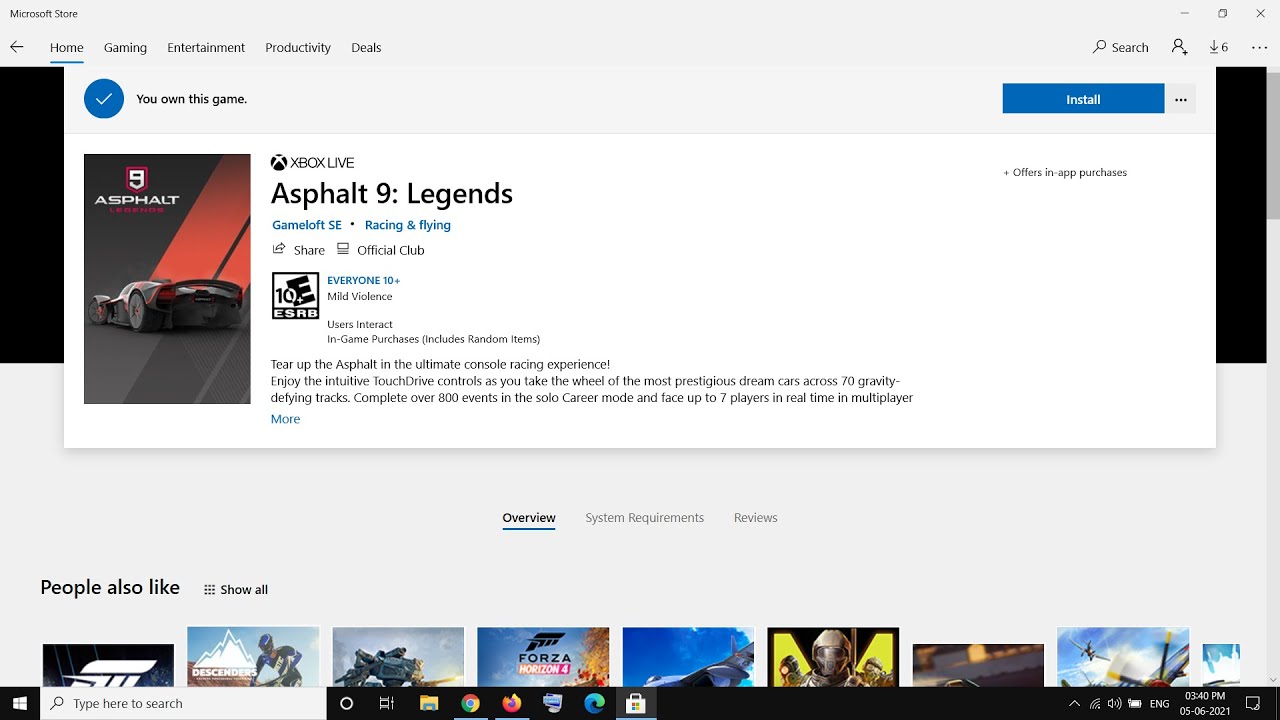Show all People also like items
This screenshot has width=1280, height=720.
tap(236, 590)
